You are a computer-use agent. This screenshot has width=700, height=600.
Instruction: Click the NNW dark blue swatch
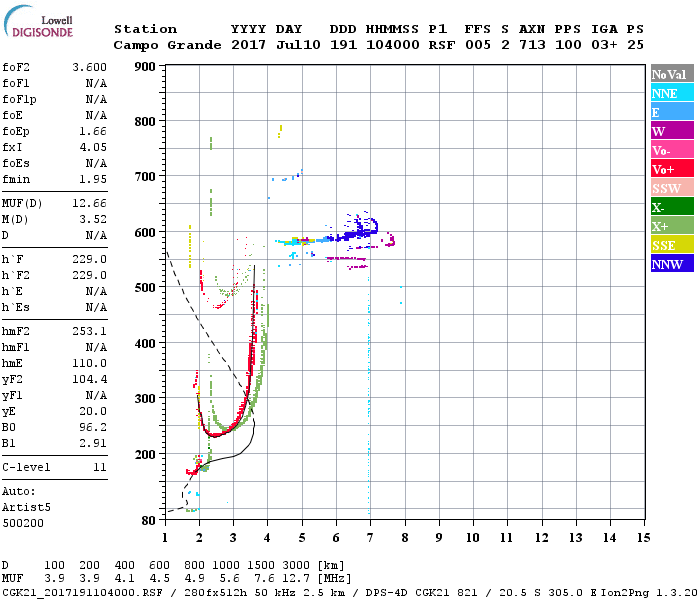click(672, 263)
